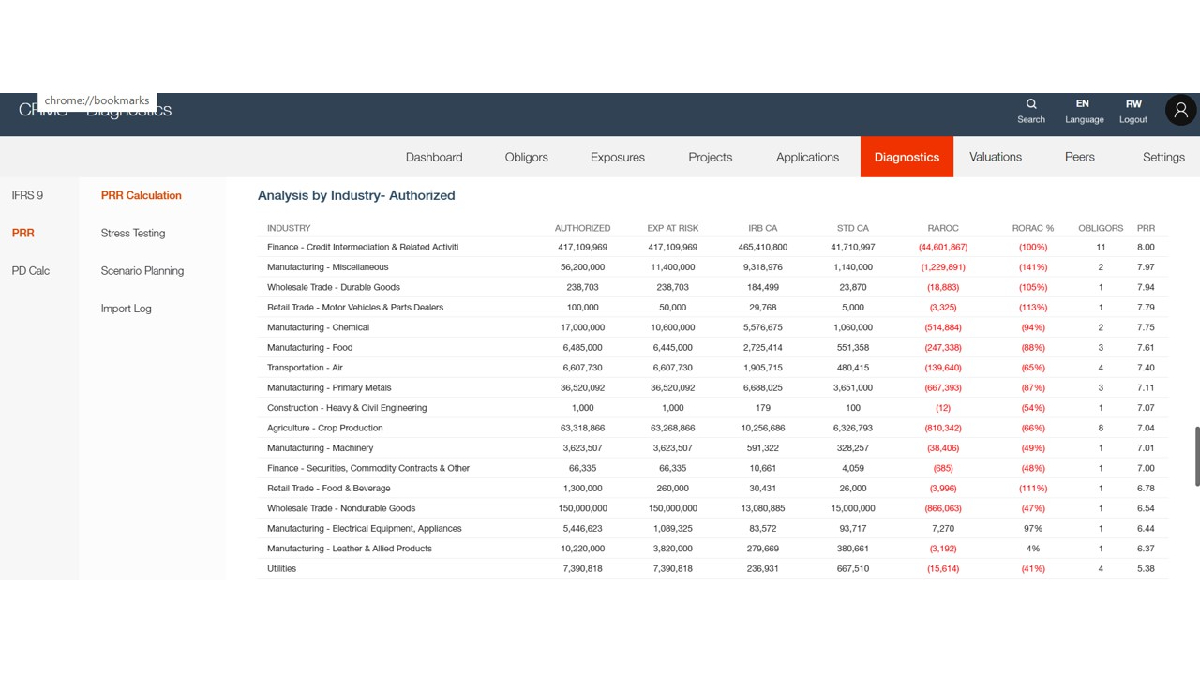Change language via the EN Language icon
Viewport: 1200px width, 675px height.
(1082, 110)
